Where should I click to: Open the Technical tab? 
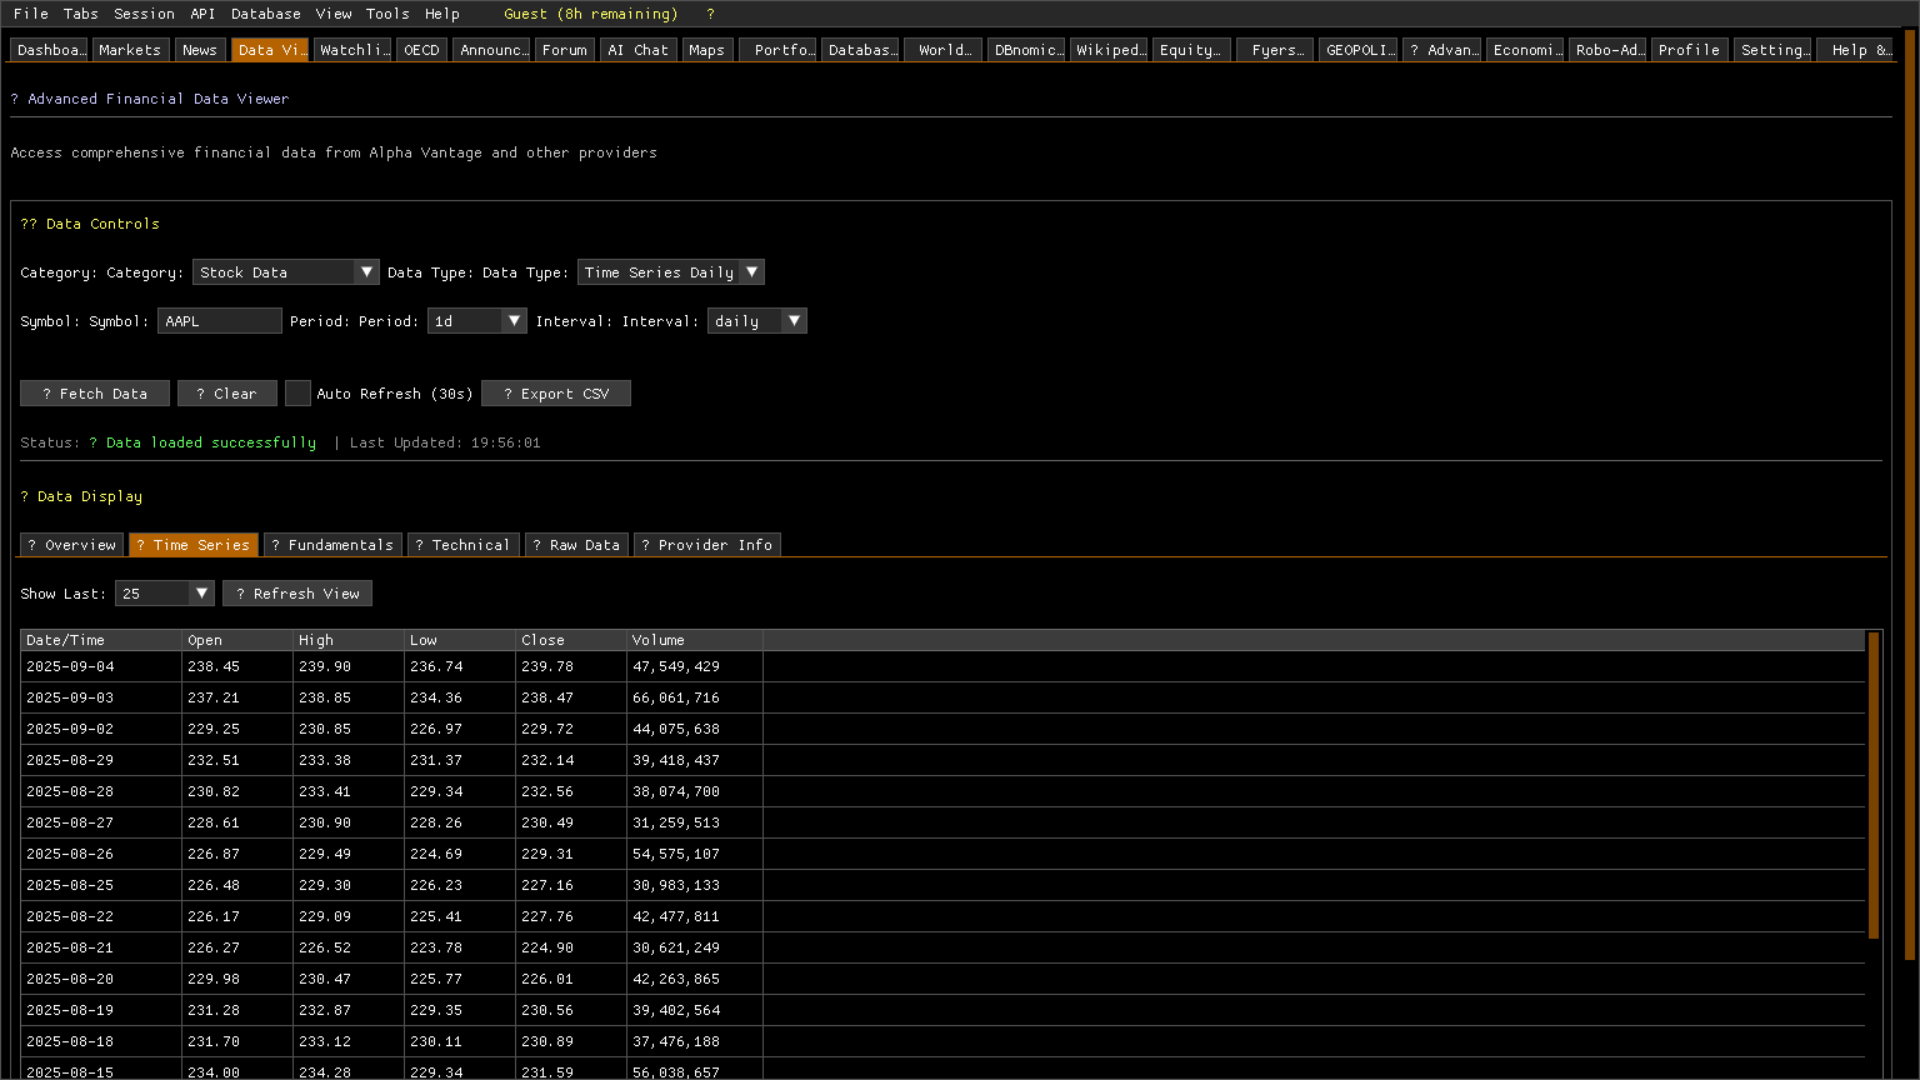463,545
